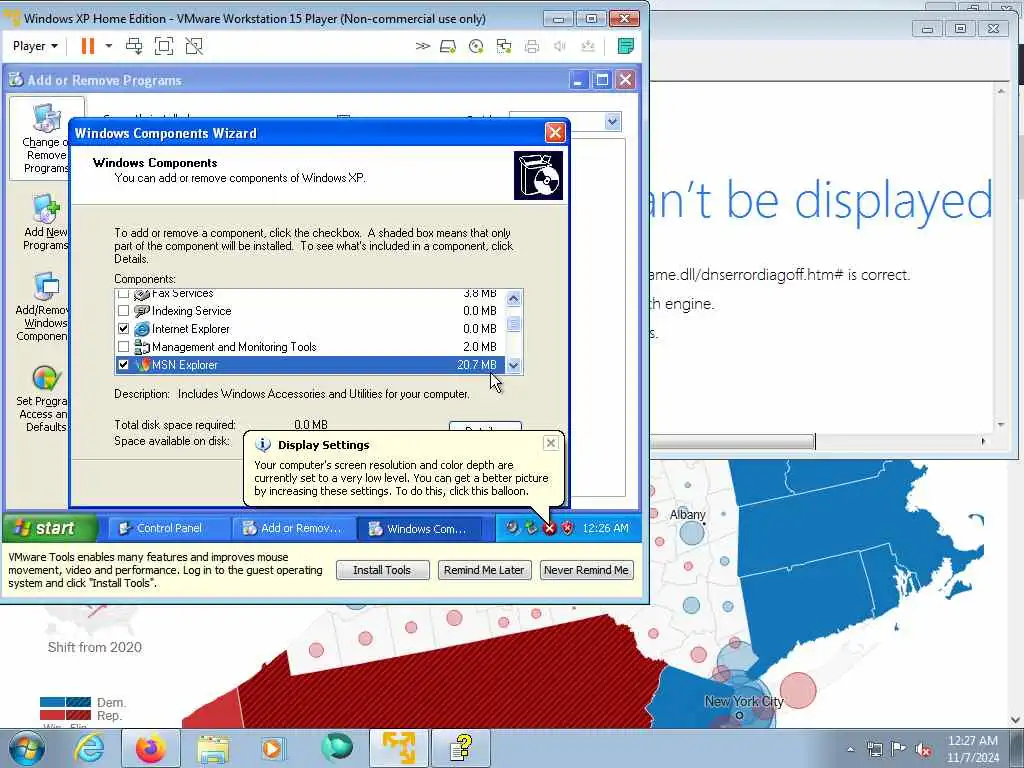This screenshot has width=1024, height=768.
Task: Open Windows Explorer folder taskbar icon
Action: pyautogui.click(x=213, y=748)
